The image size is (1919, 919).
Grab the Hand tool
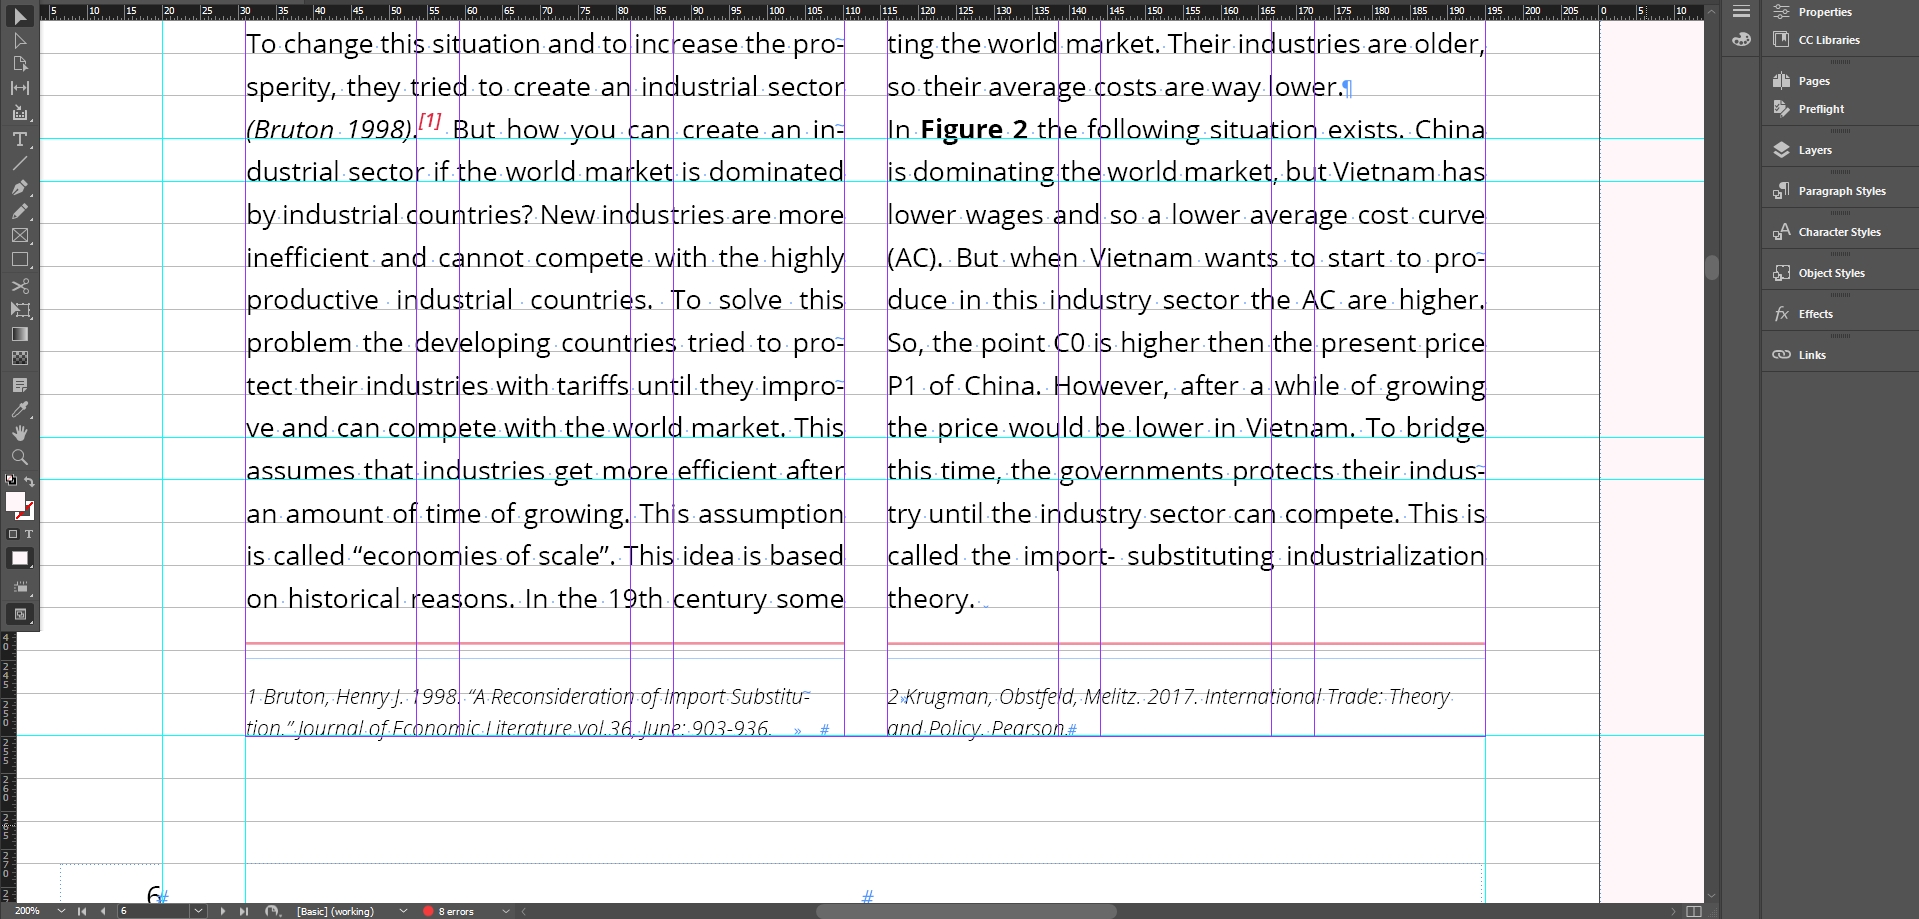coord(19,433)
